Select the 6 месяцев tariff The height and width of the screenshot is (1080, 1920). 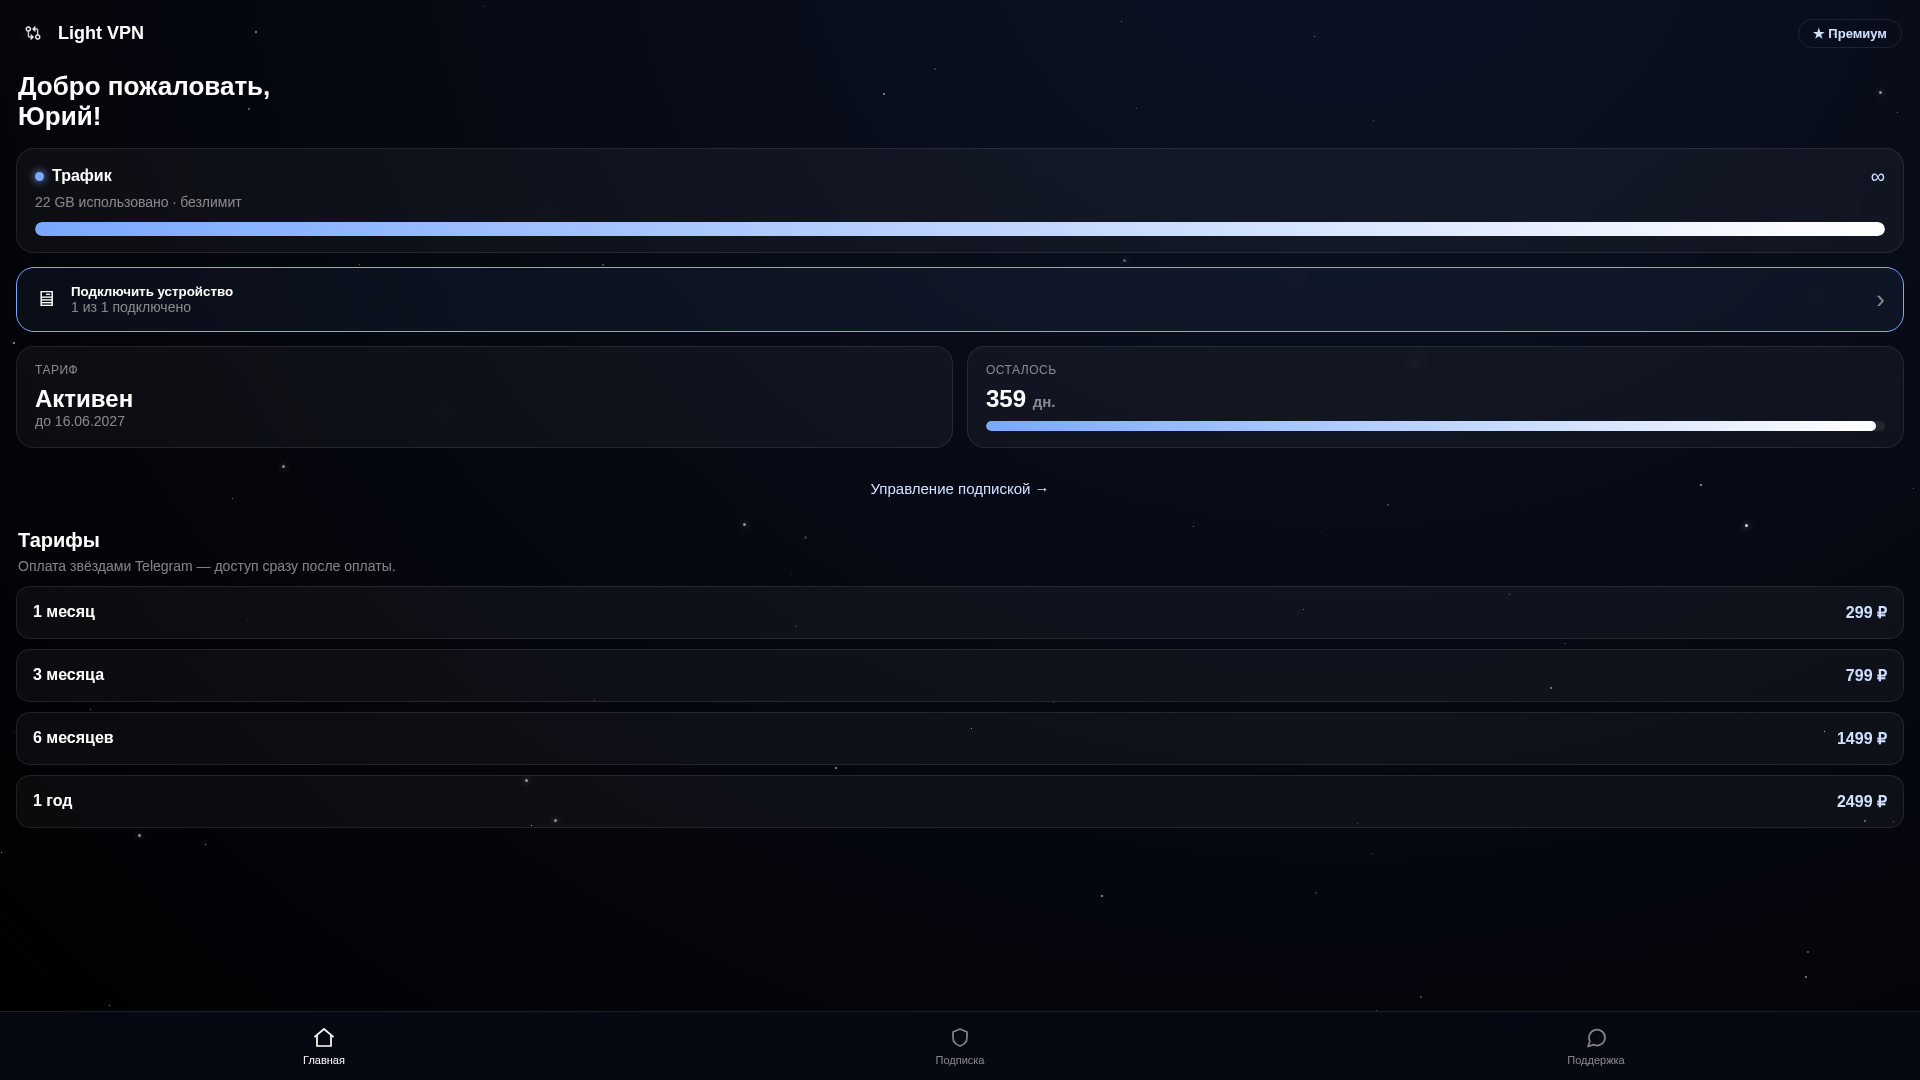959,738
